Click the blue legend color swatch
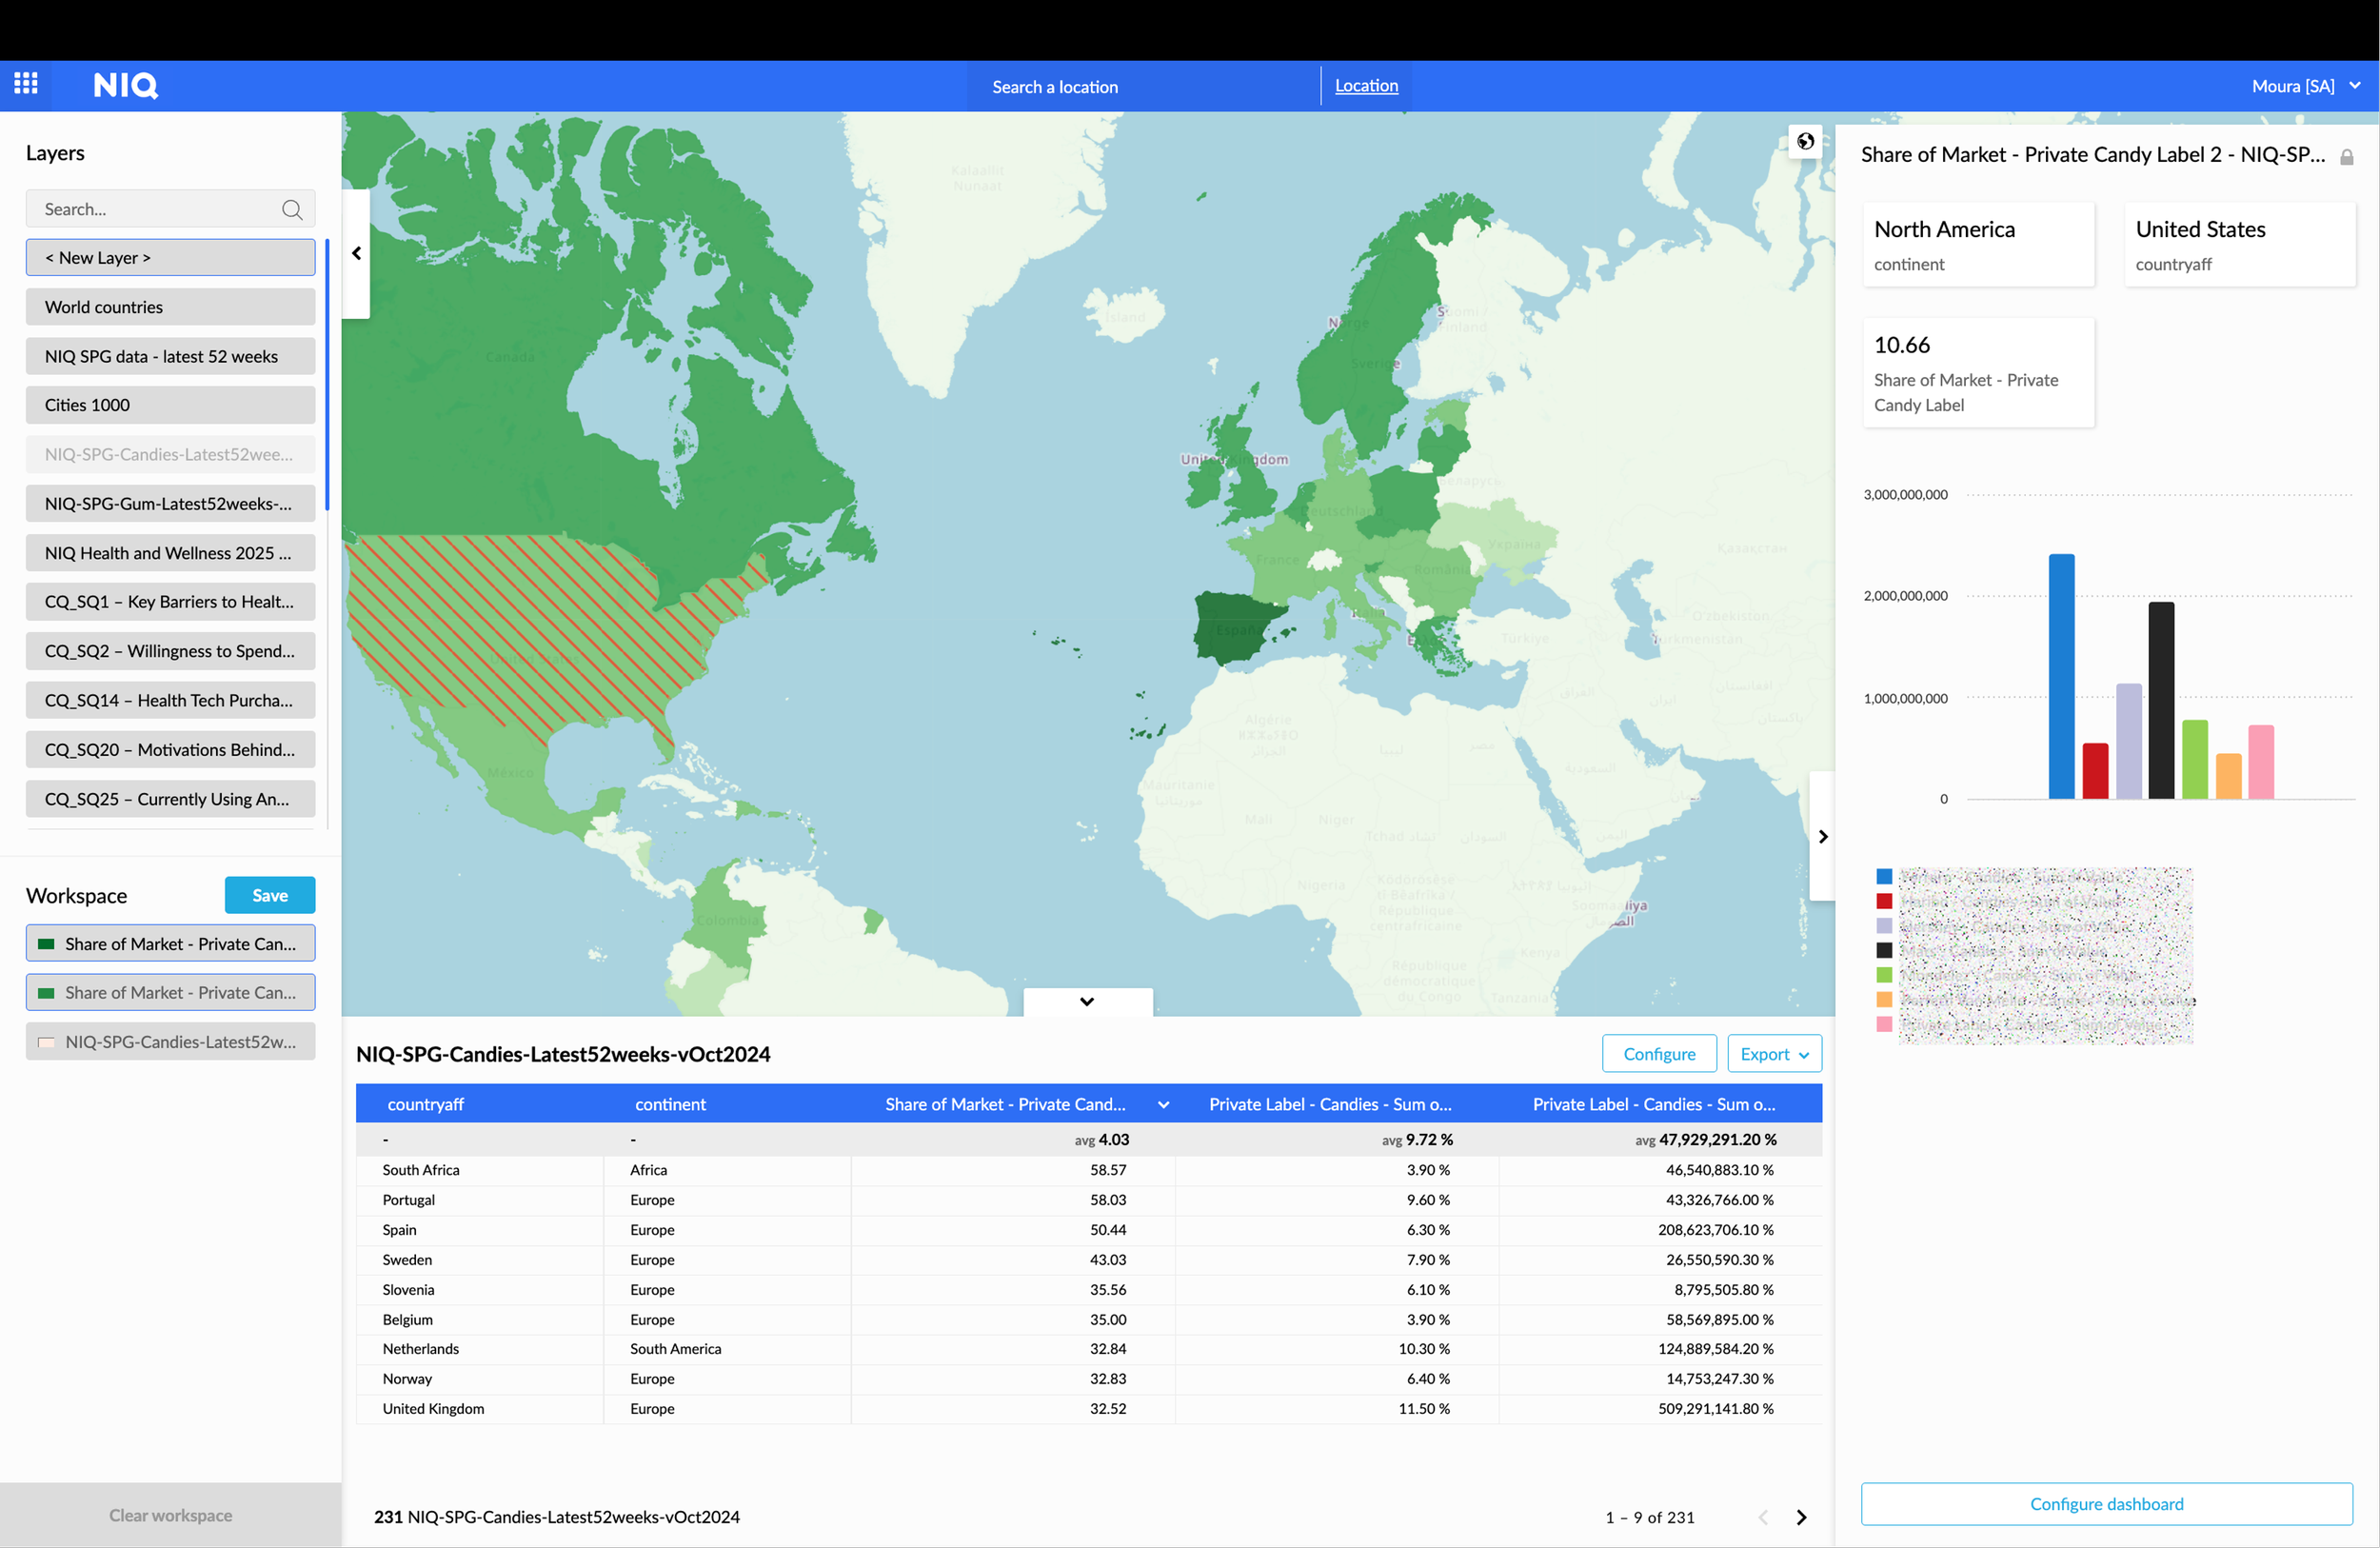 click(x=1883, y=877)
